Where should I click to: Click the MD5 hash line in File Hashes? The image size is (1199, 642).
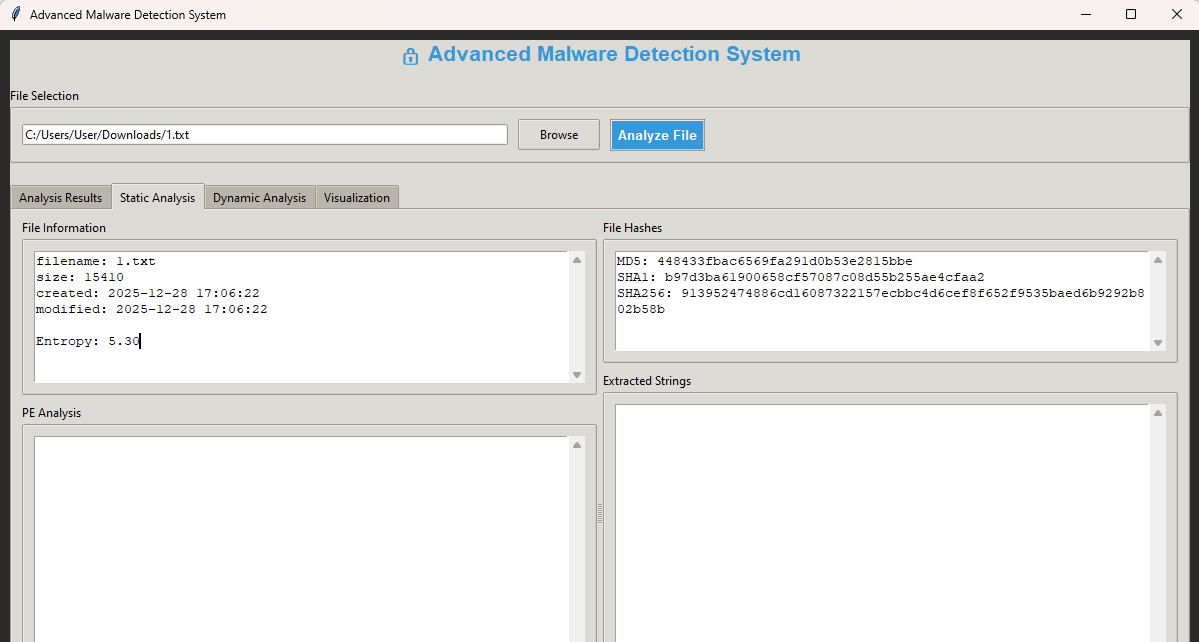764,262
